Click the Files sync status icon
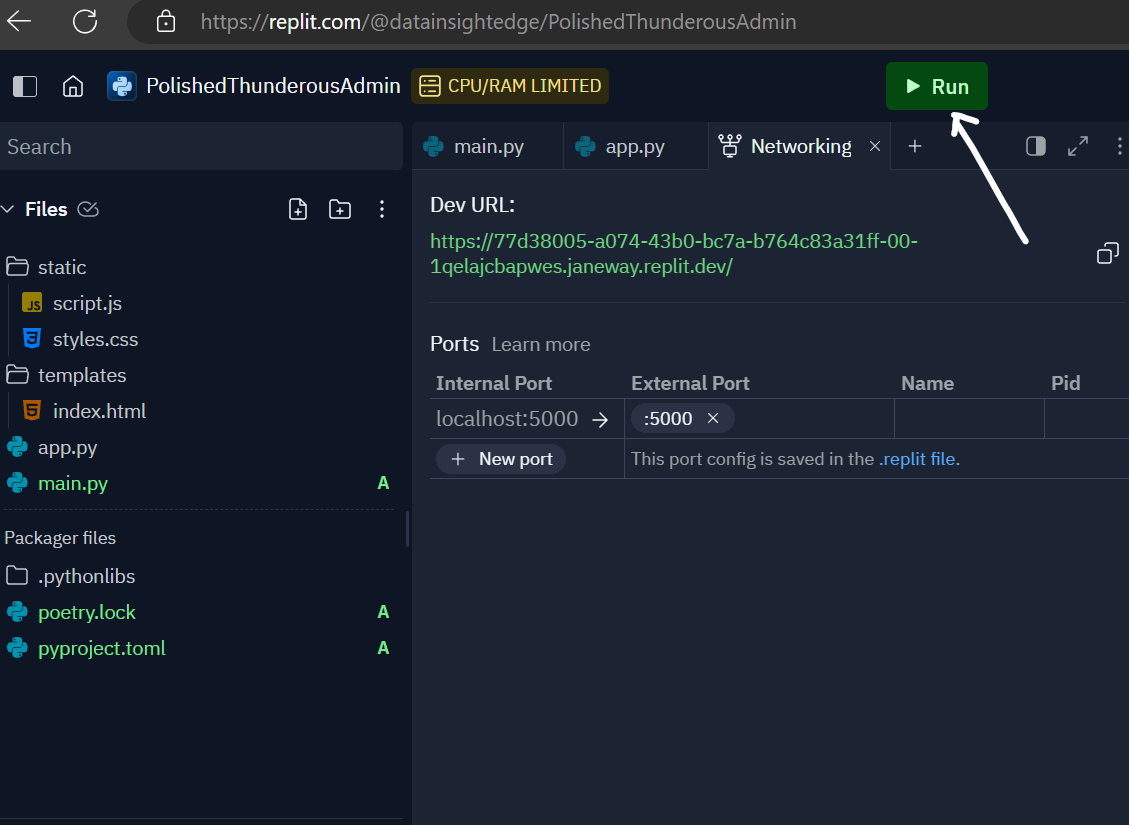The image size is (1129, 825). 88,209
